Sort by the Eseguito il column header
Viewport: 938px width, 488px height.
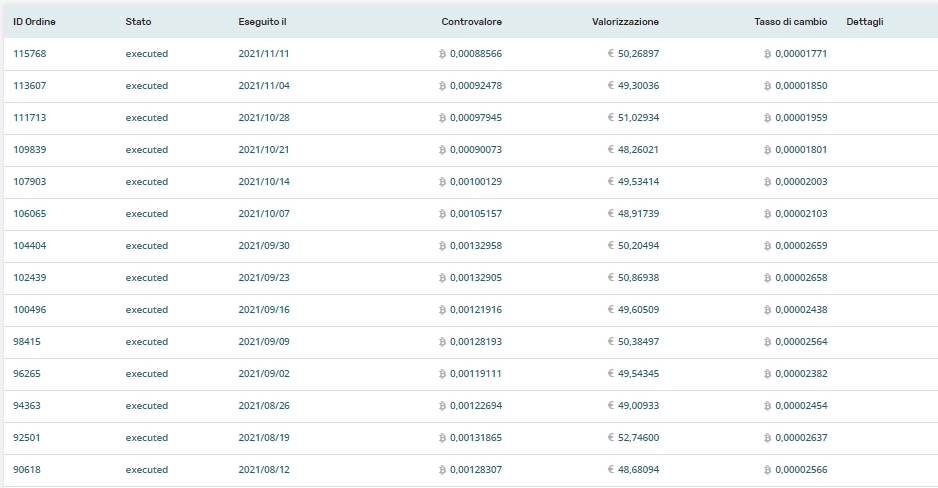click(262, 22)
